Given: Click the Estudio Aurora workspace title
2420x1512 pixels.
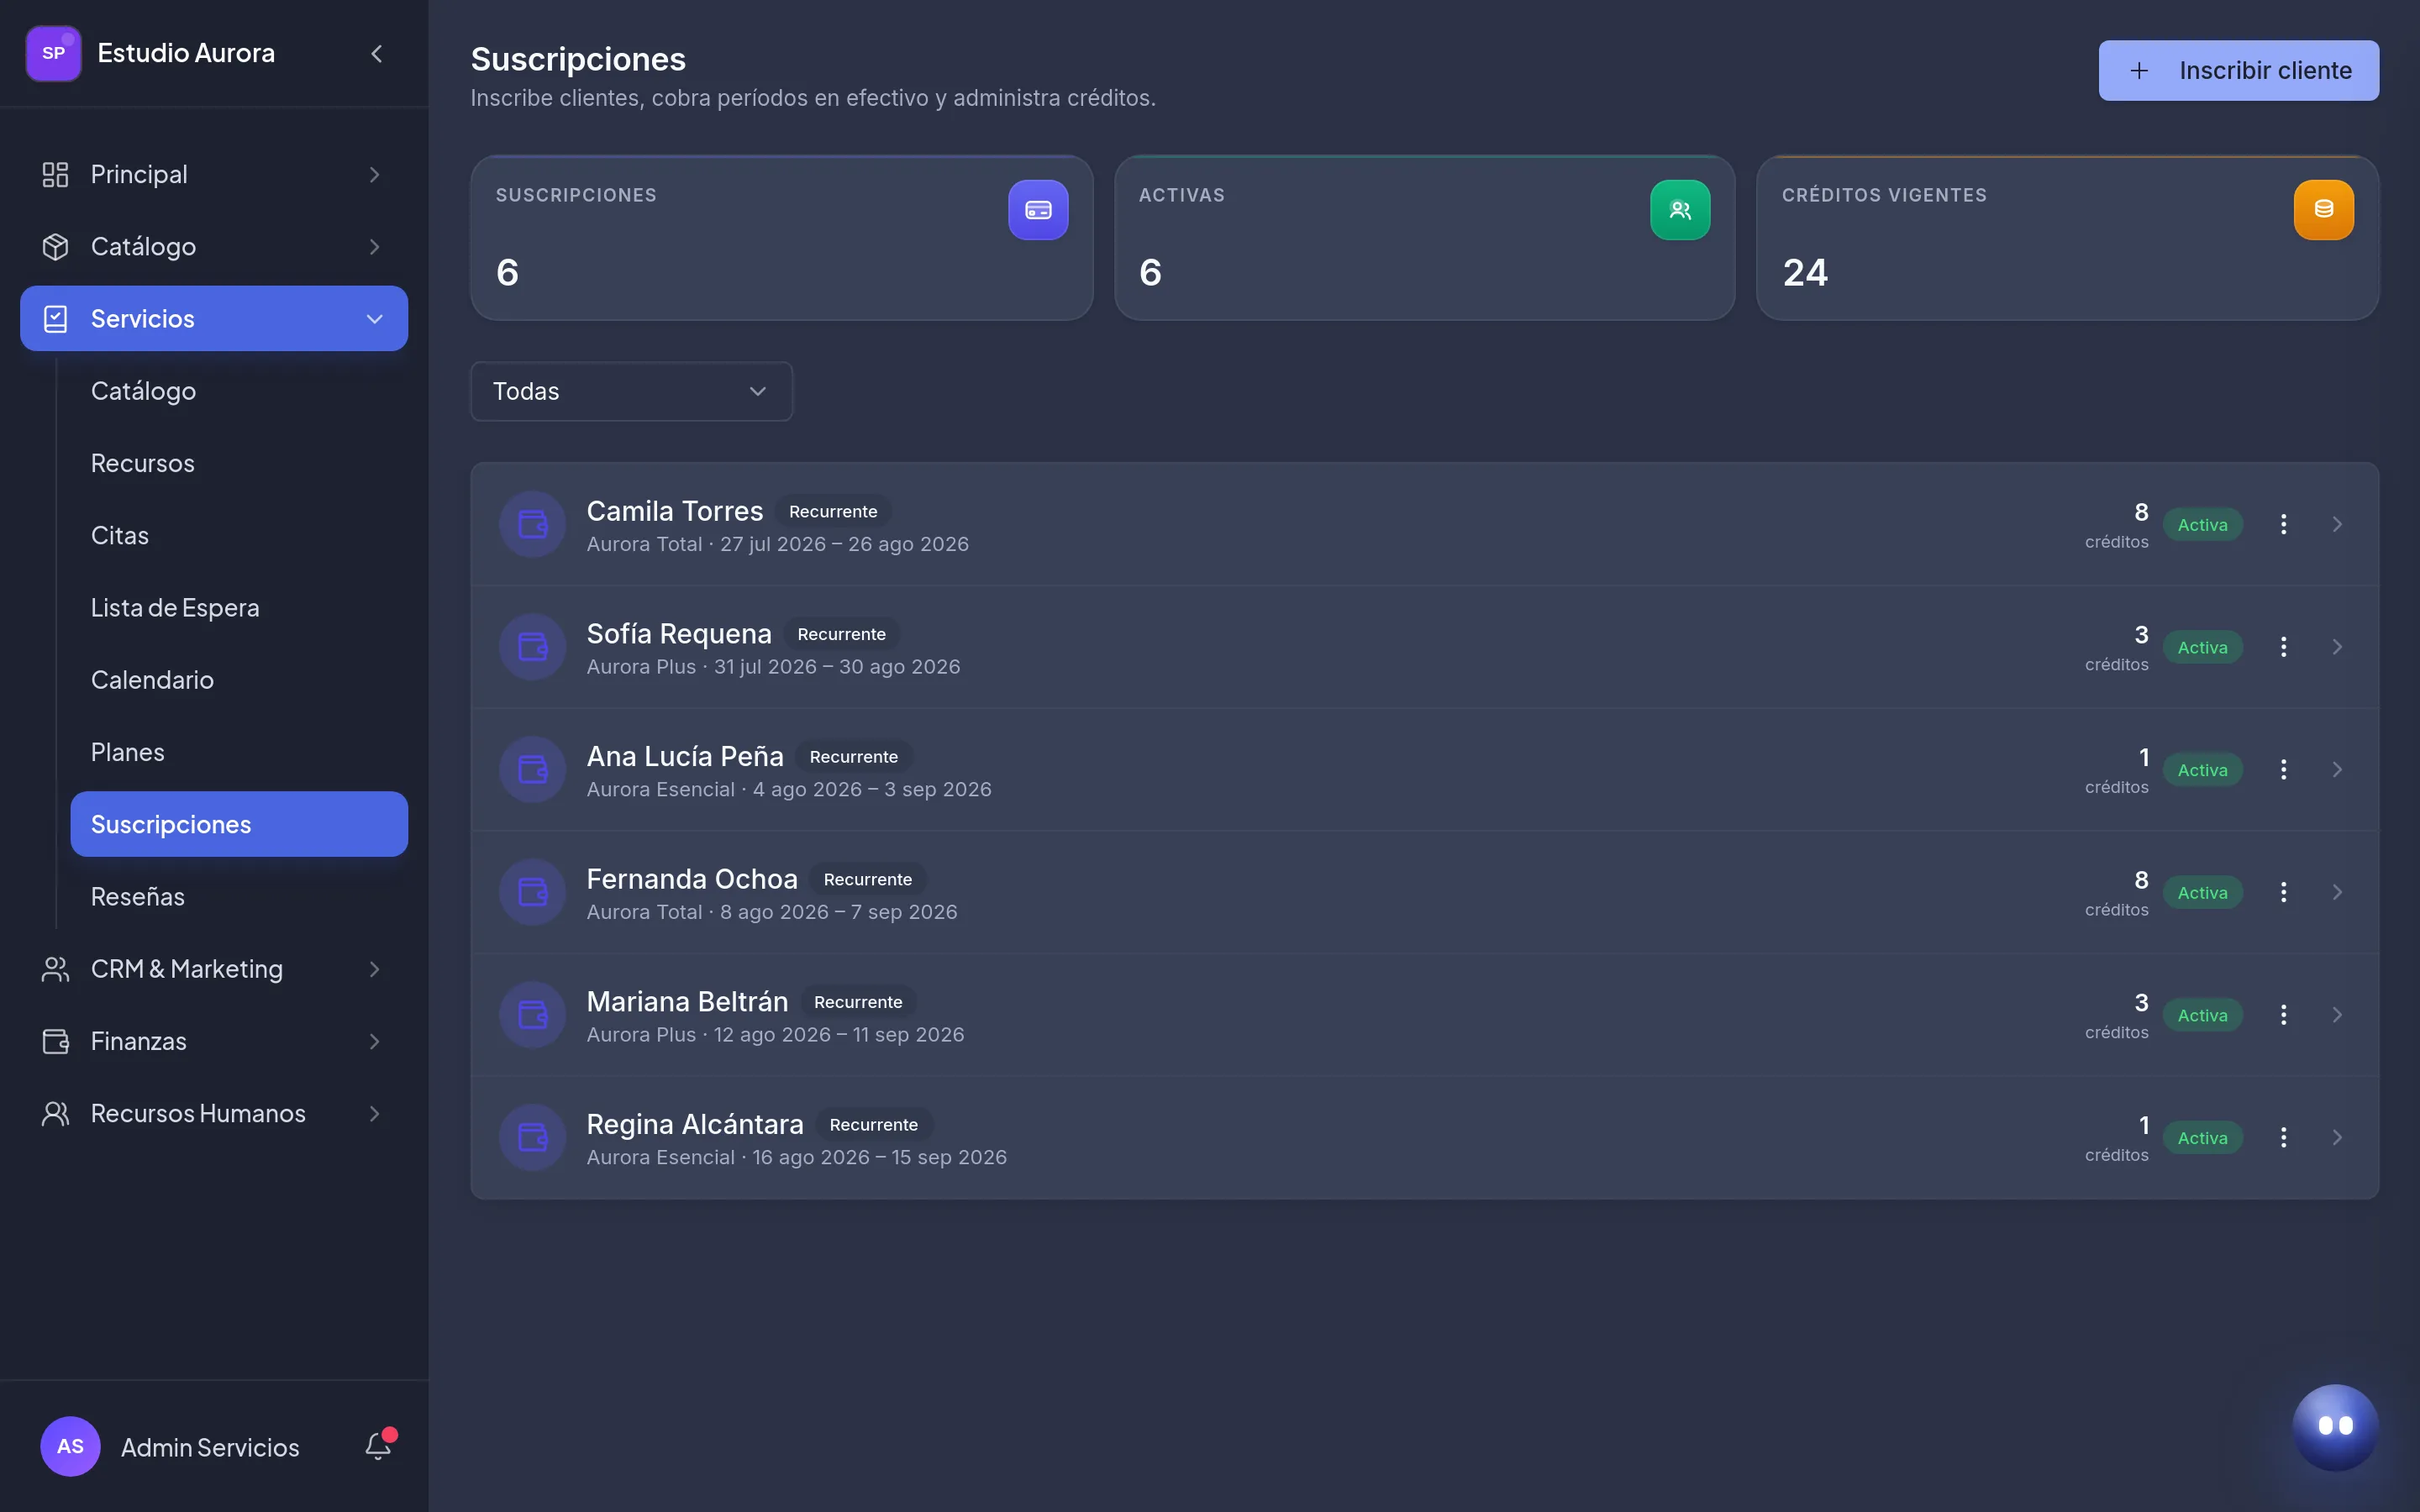Looking at the screenshot, I should [x=186, y=53].
